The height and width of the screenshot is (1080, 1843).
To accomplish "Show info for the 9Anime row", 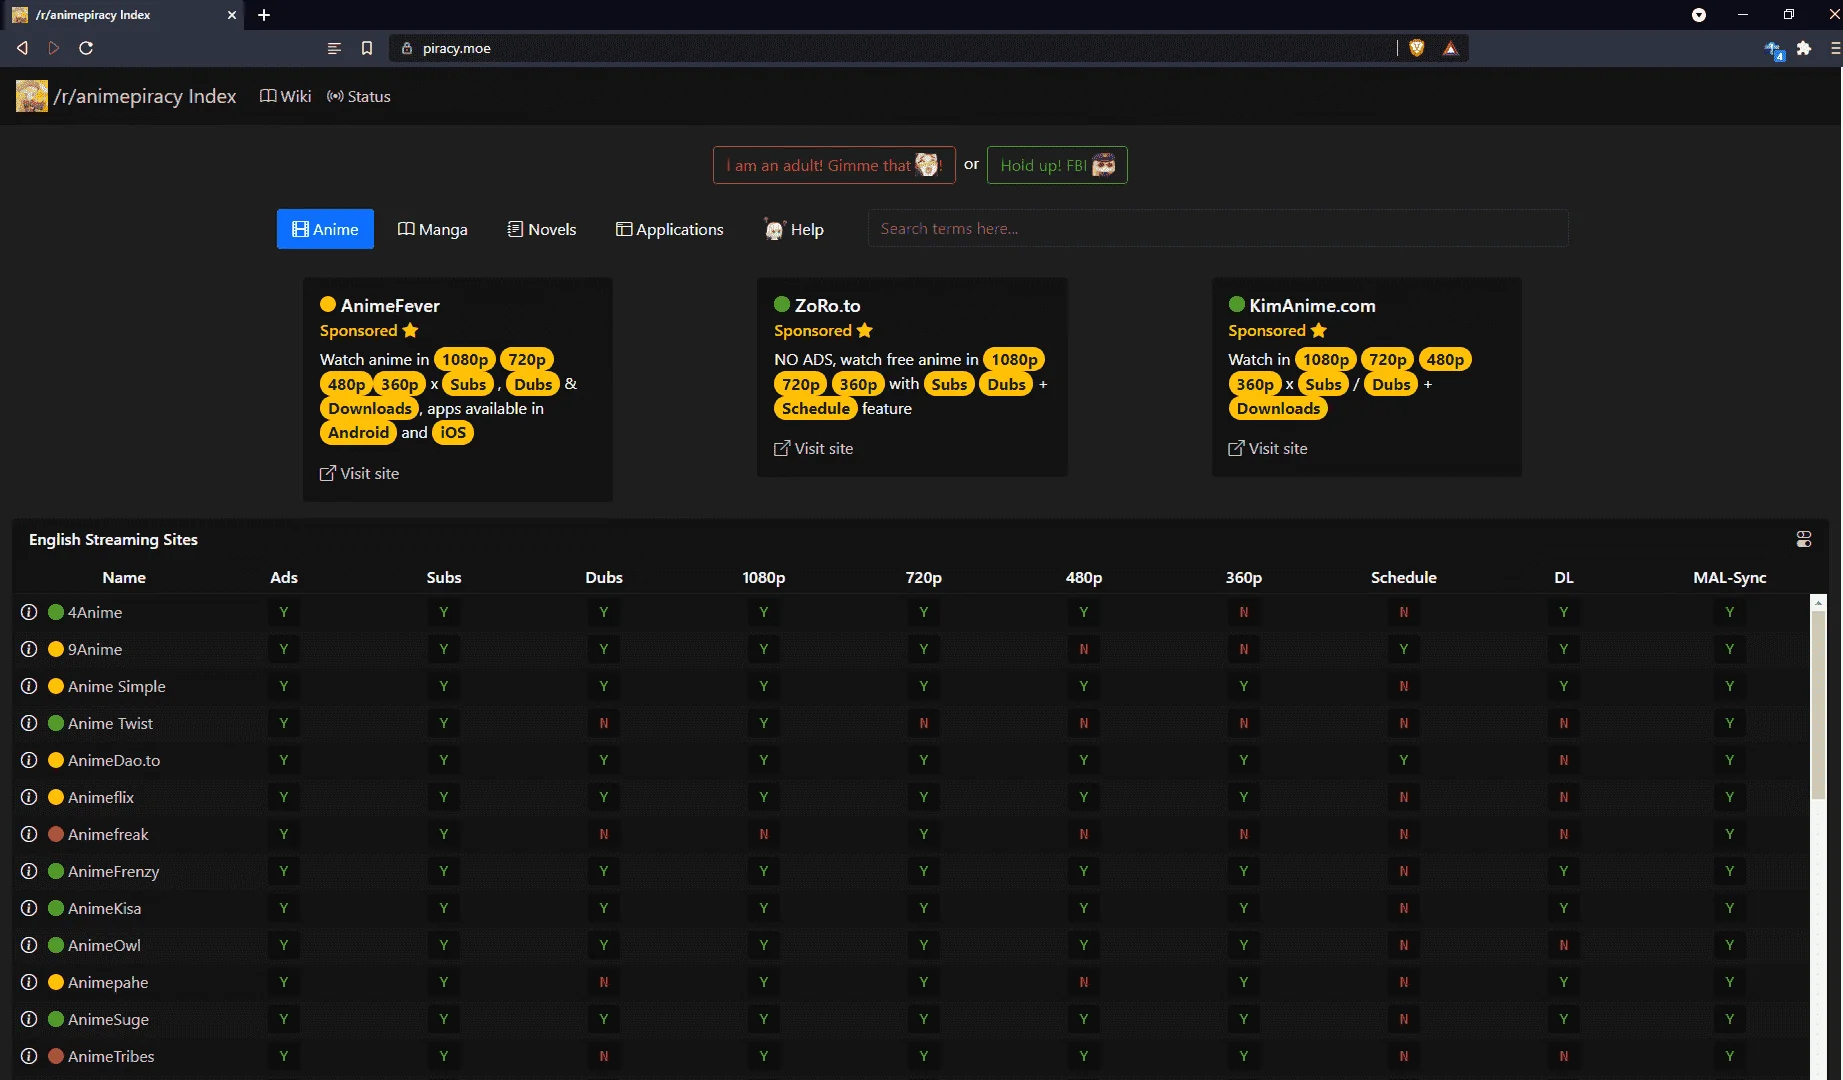I will 29,649.
